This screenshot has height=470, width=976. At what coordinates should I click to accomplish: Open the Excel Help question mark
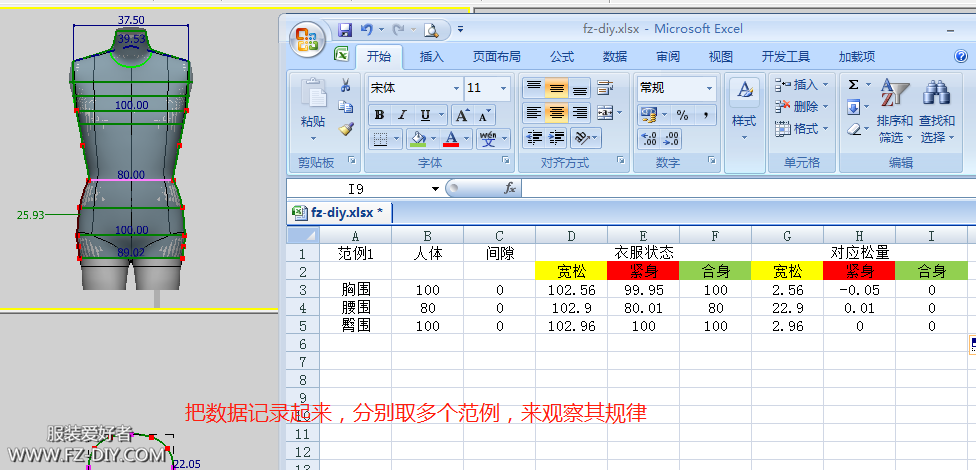tap(960, 57)
